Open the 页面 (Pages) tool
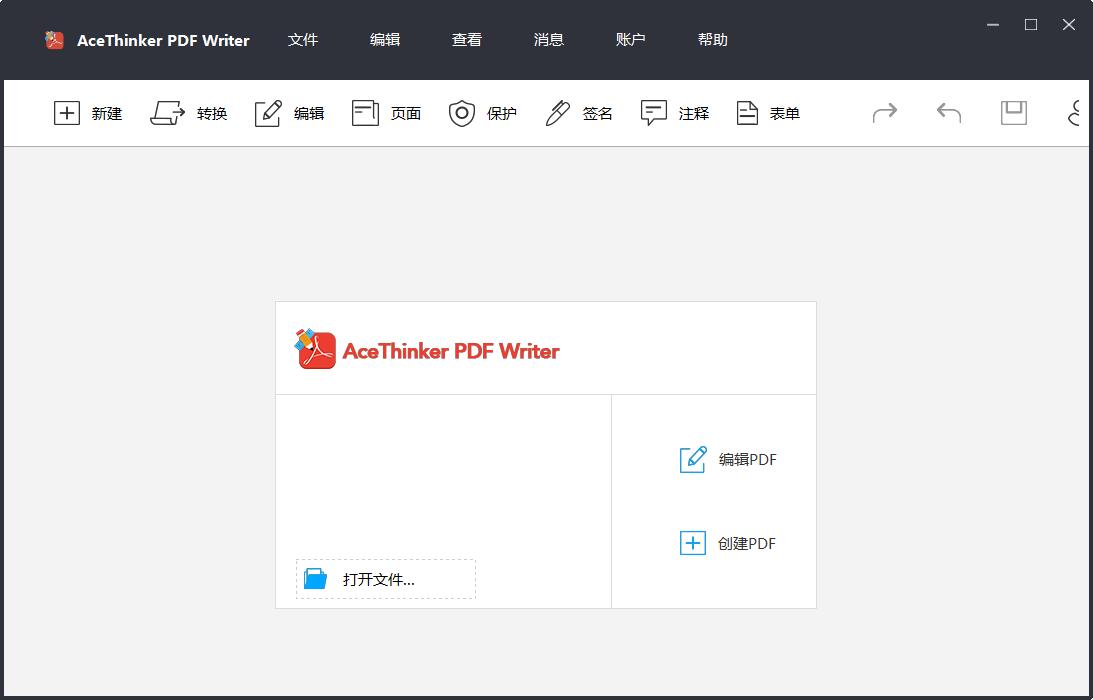Screen dimensions: 1093x700 click(x=386, y=113)
